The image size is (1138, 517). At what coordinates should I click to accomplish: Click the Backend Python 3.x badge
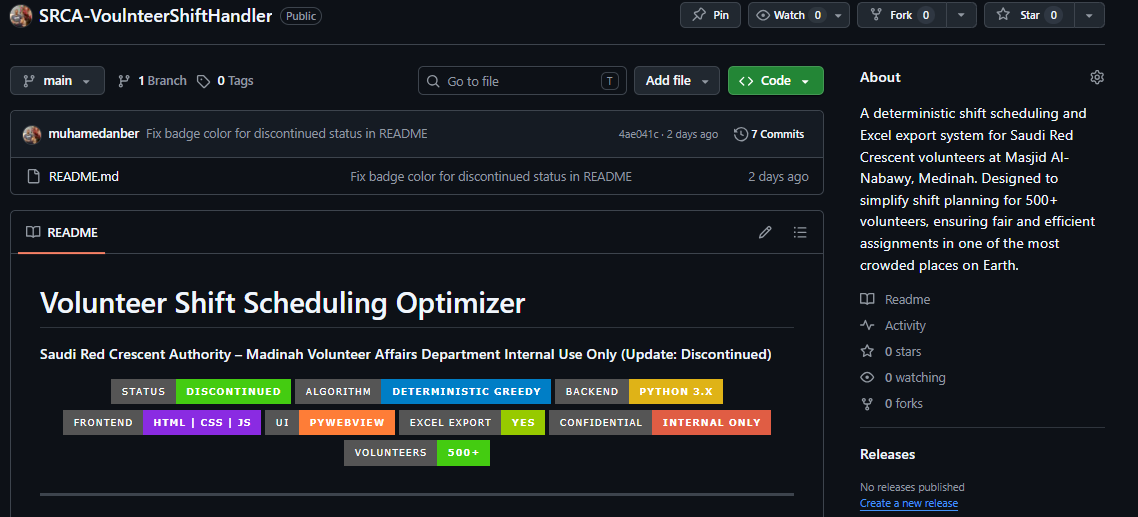(639, 391)
